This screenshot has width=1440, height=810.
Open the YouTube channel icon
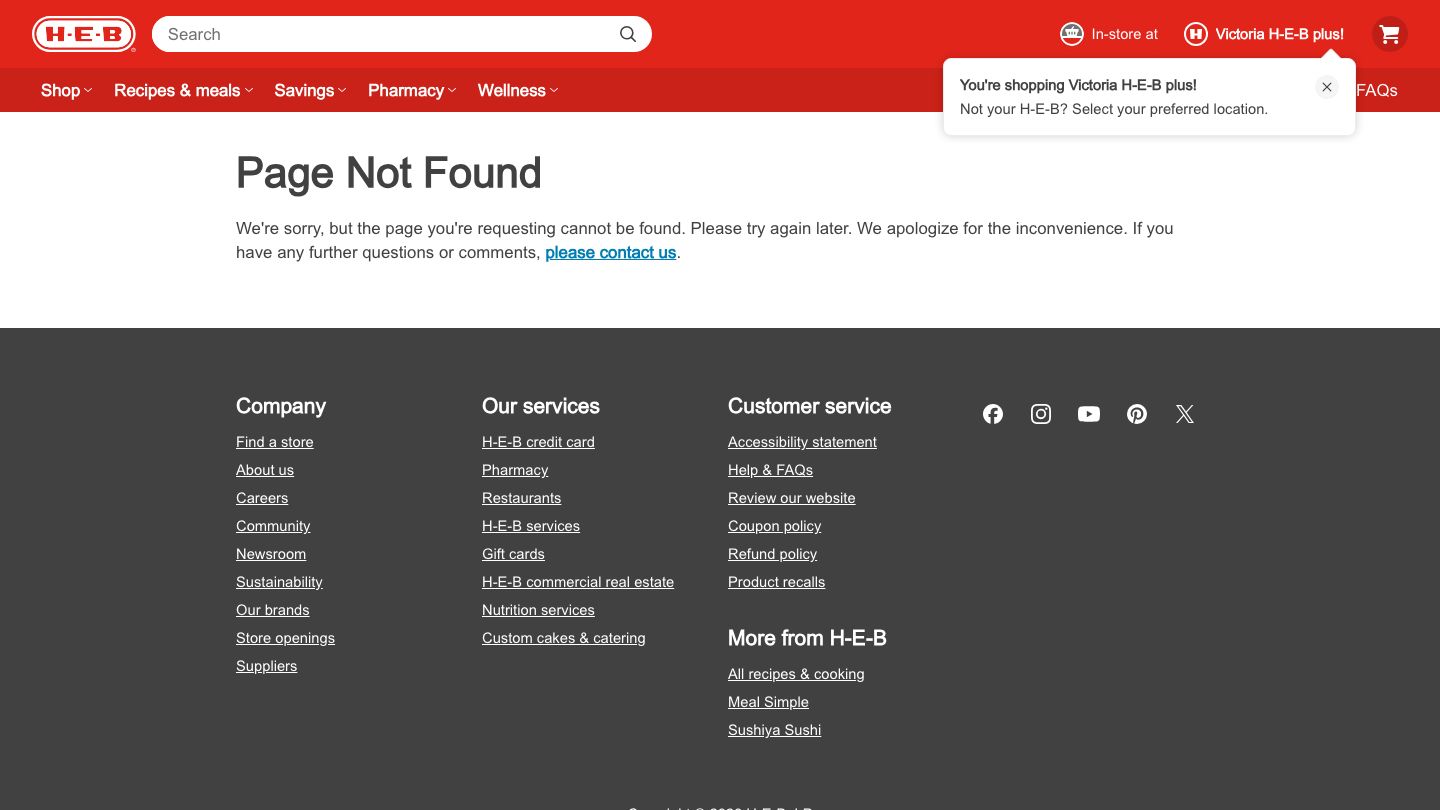tap(1089, 414)
